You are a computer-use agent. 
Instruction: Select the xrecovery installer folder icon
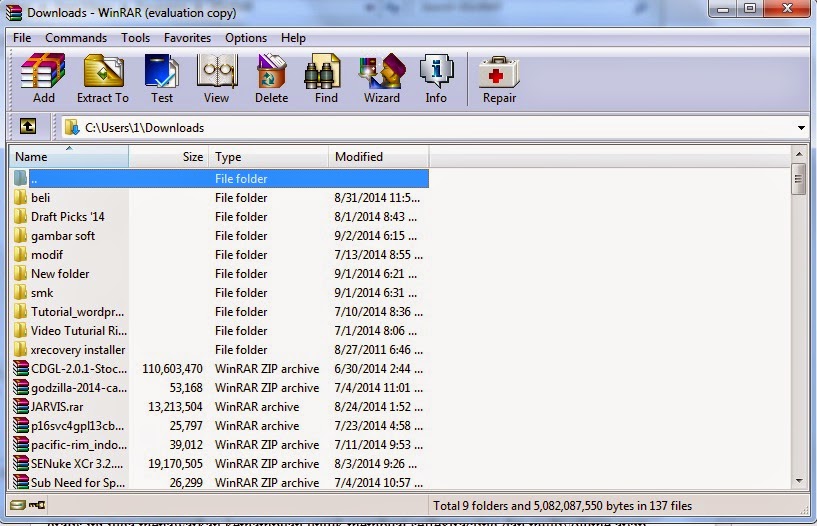click(x=20, y=349)
